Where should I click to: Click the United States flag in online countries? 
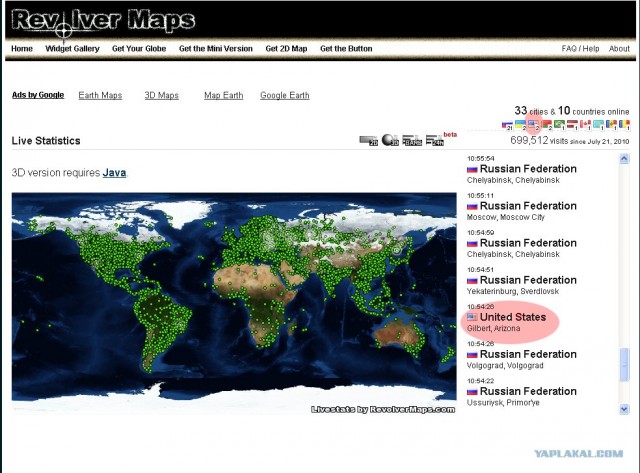[x=533, y=124]
